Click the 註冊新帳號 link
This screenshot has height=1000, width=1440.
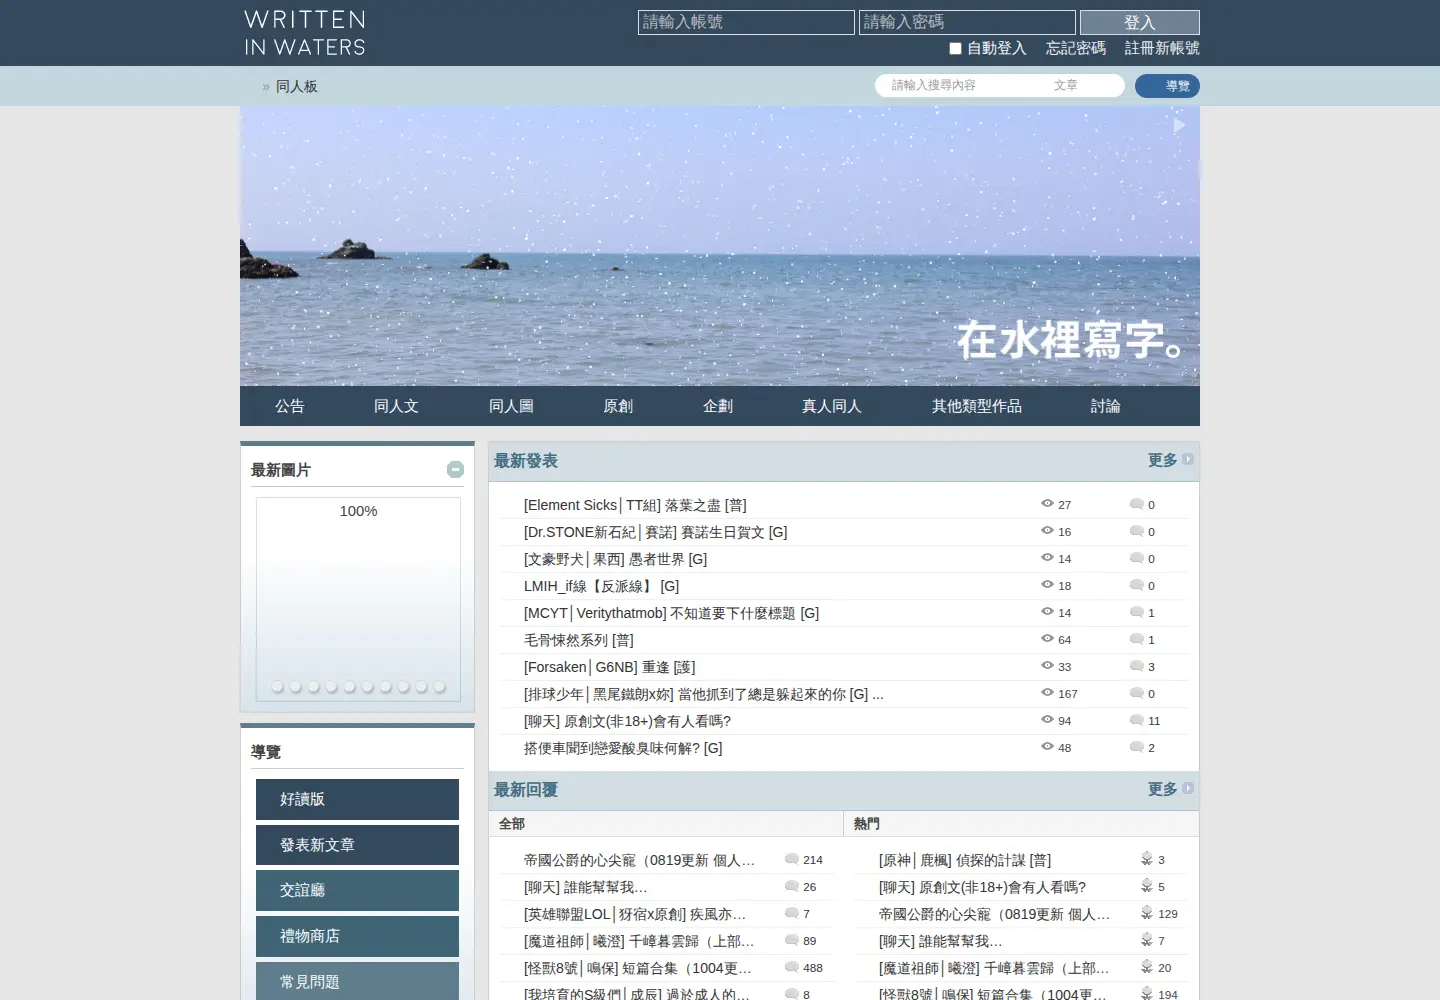pyautogui.click(x=1162, y=48)
